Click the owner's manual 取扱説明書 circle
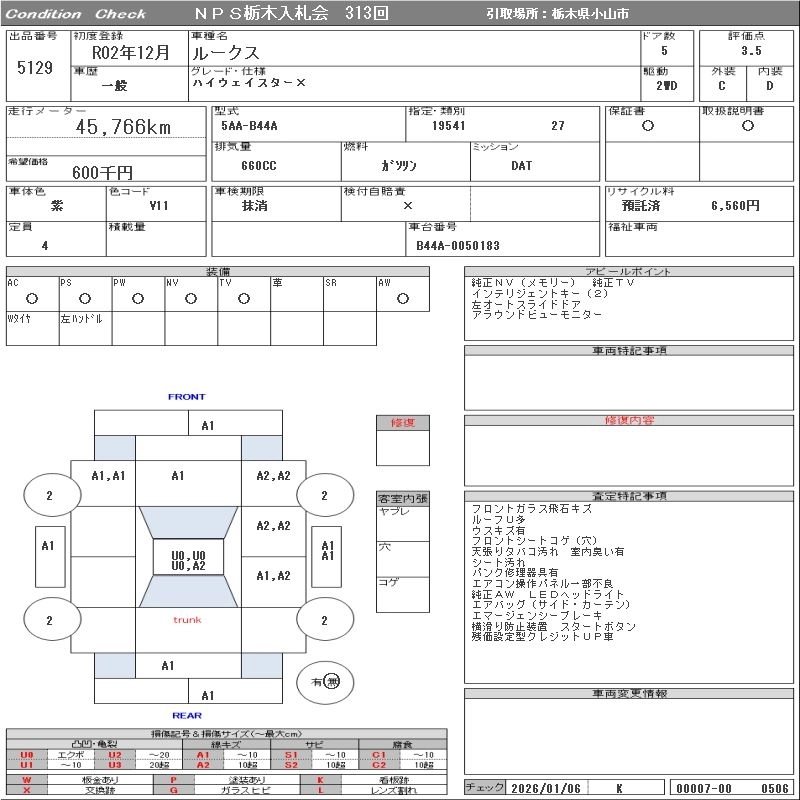This screenshot has height=800, width=800. 747,126
